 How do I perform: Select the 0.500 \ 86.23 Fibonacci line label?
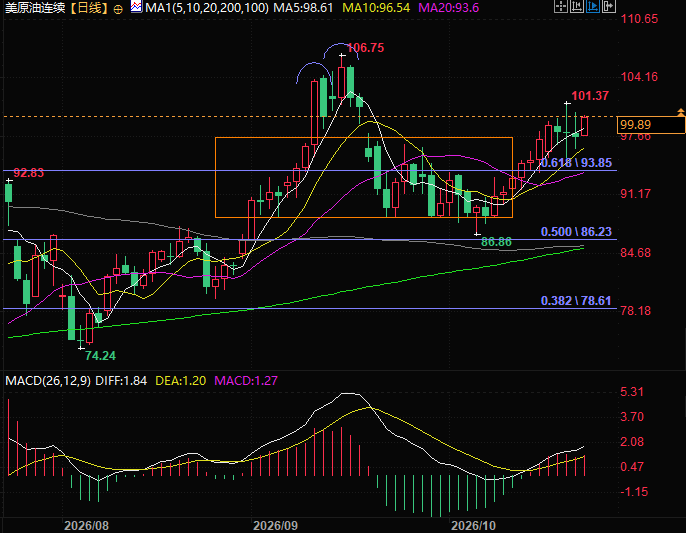click(x=576, y=231)
